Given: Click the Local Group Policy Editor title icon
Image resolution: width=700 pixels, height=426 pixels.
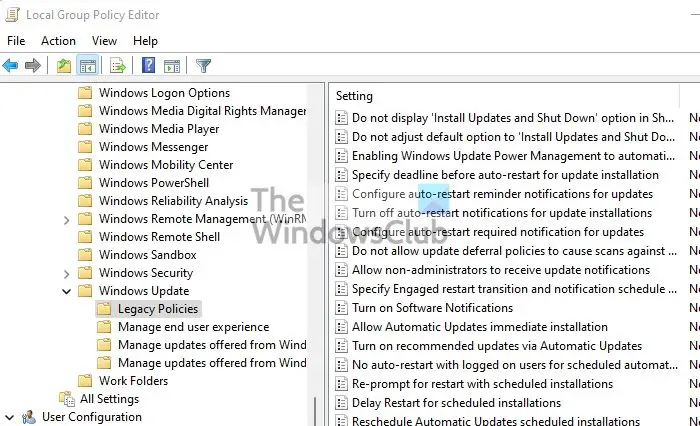Looking at the screenshot, I should tap(12, 15).
